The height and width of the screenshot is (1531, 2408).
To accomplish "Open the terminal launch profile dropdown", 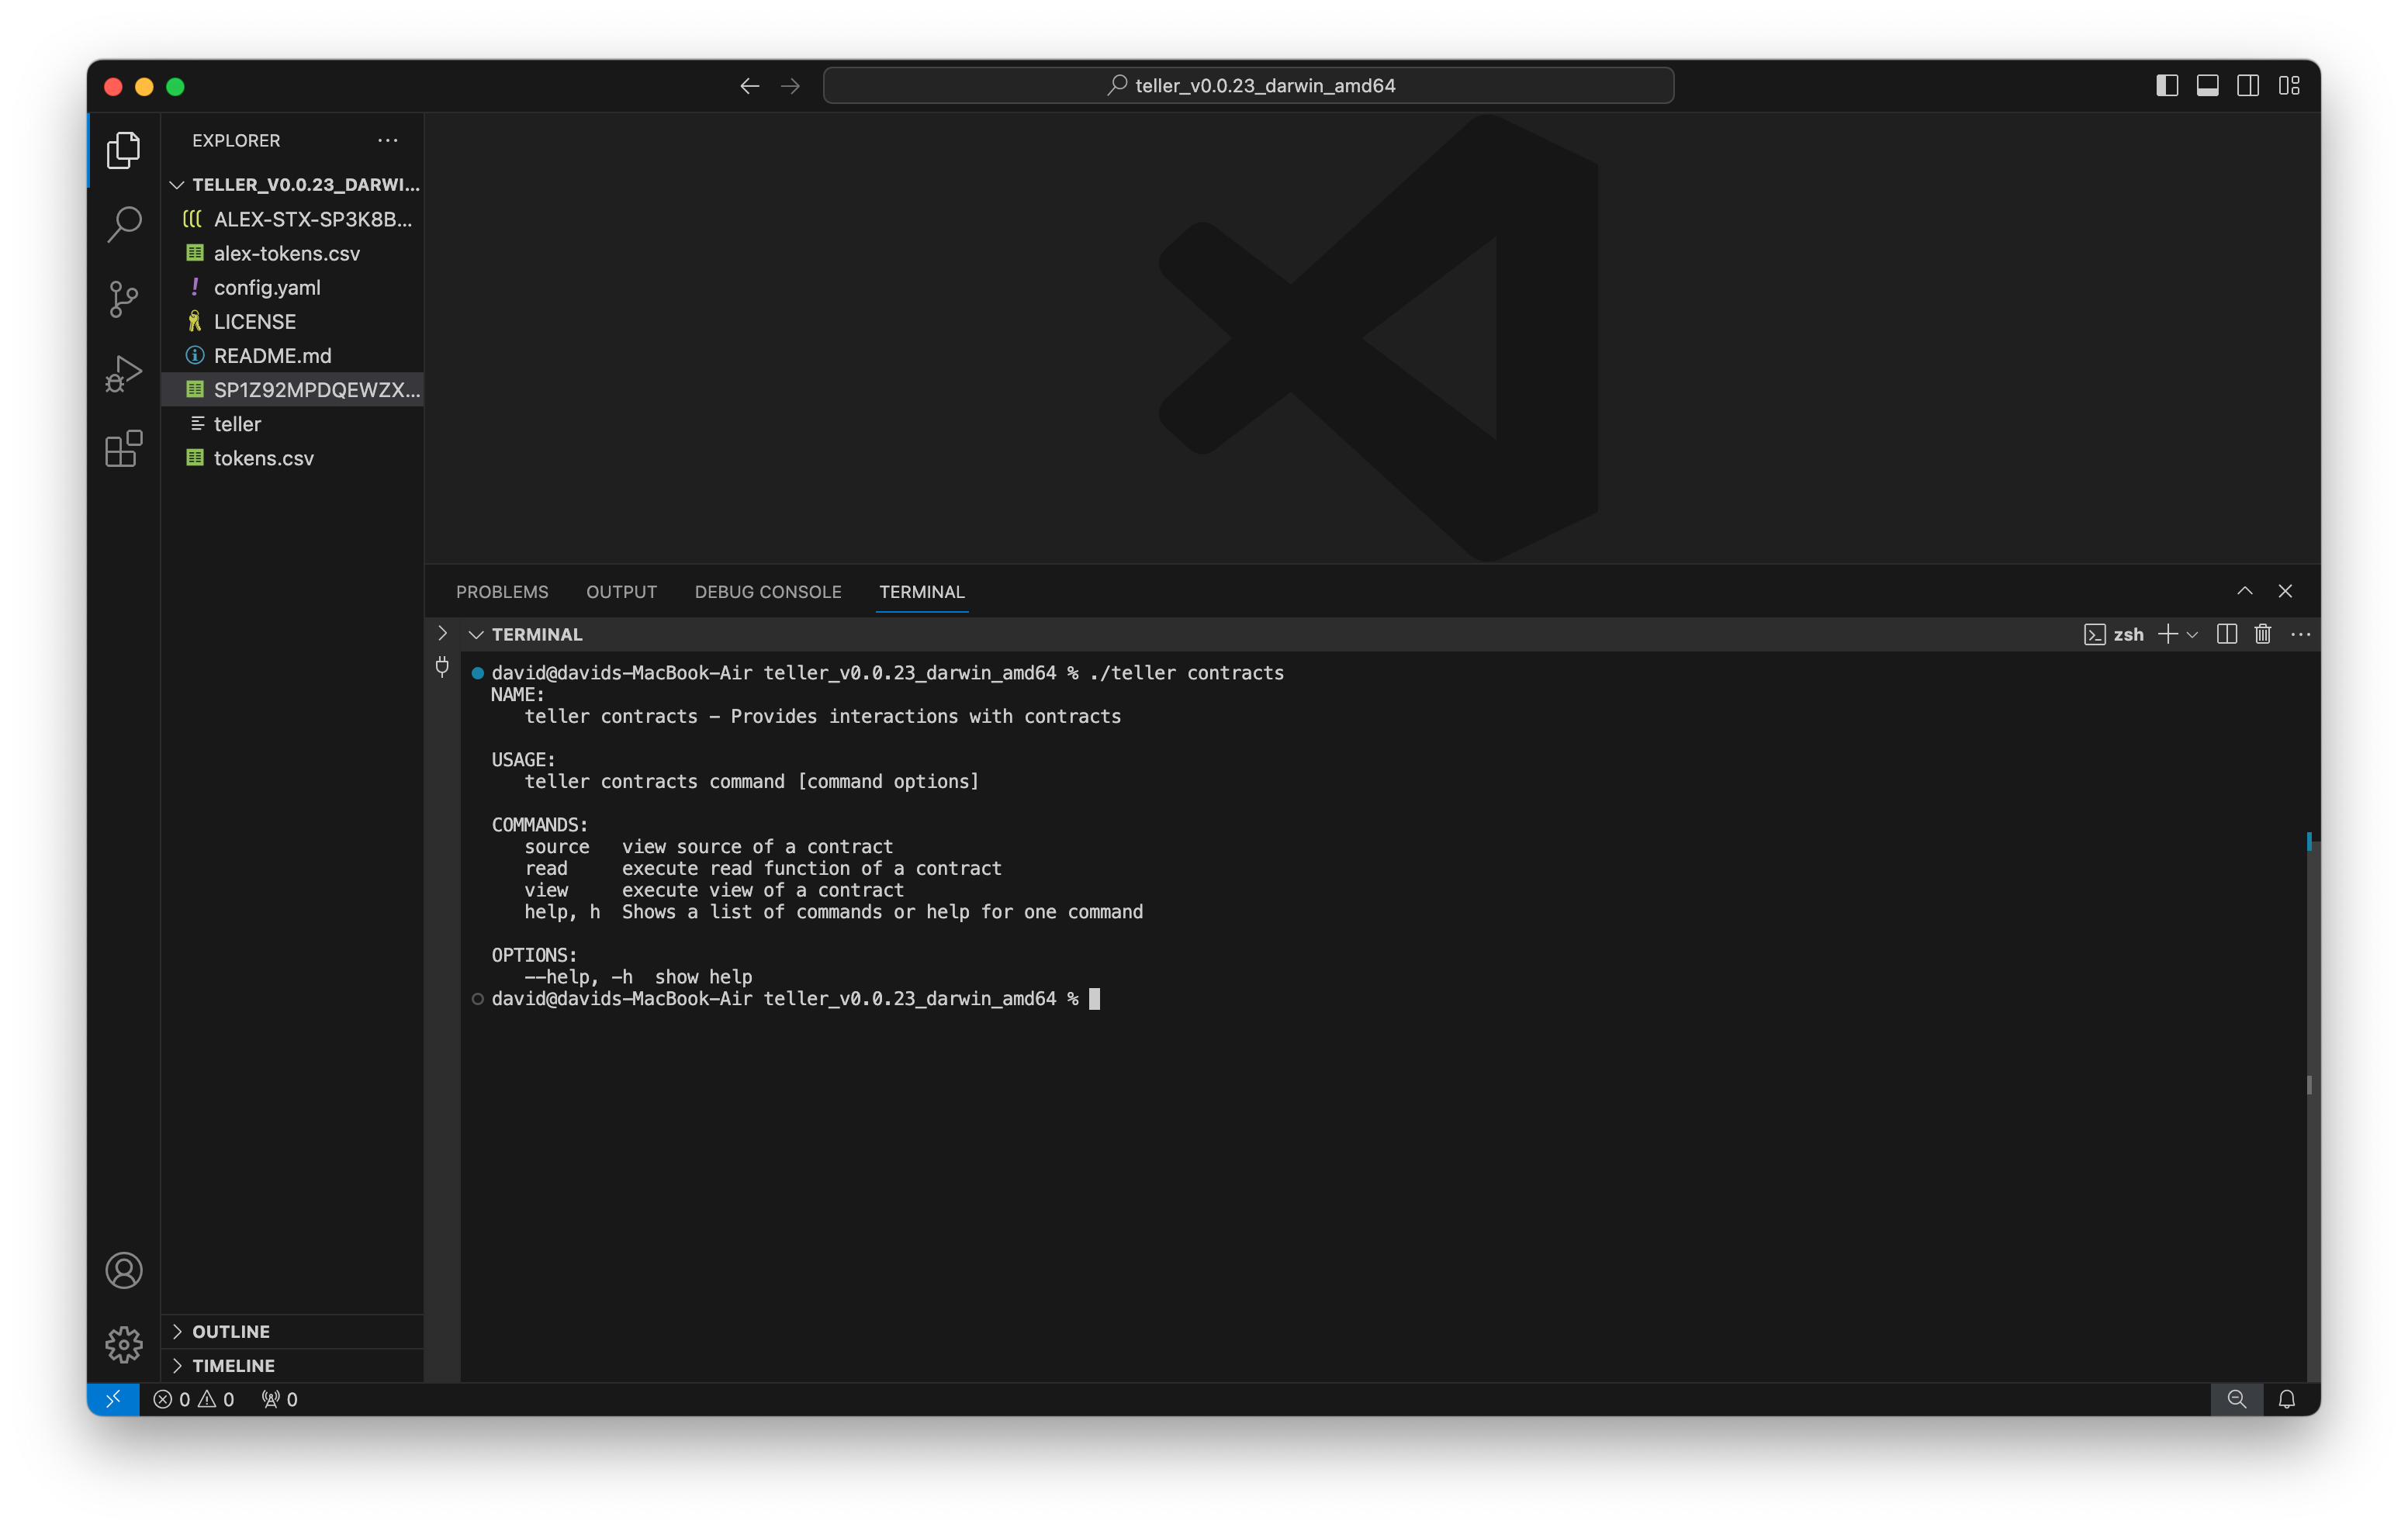I will [x=2192, y=634].
